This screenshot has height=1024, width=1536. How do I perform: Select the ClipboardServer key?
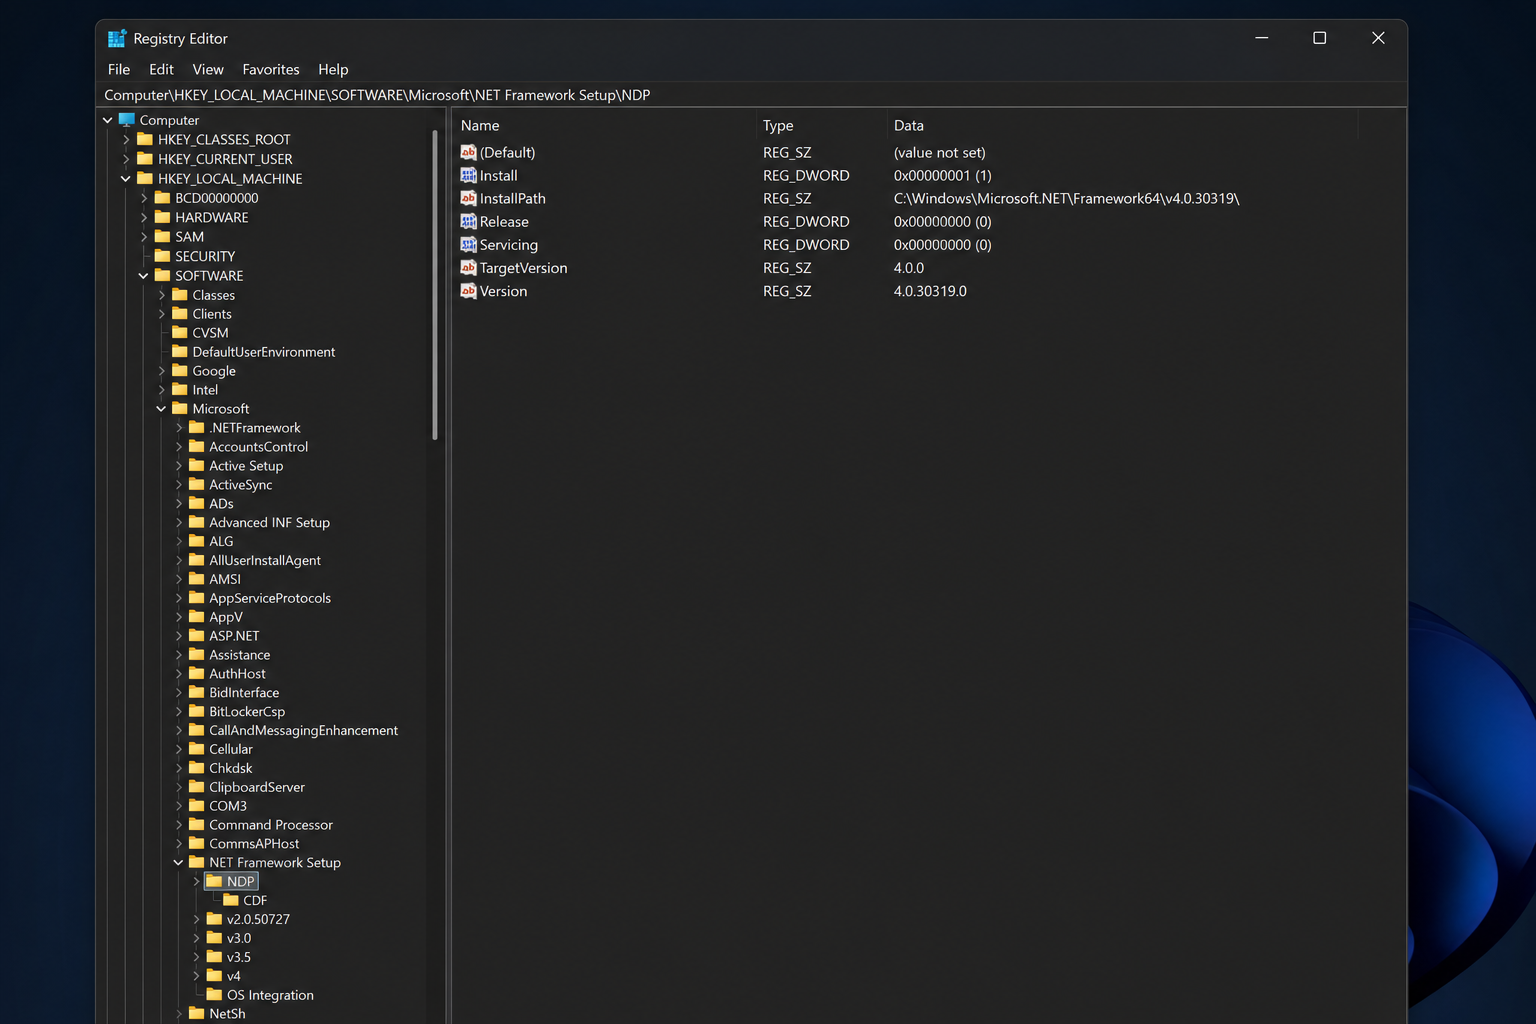257,787
